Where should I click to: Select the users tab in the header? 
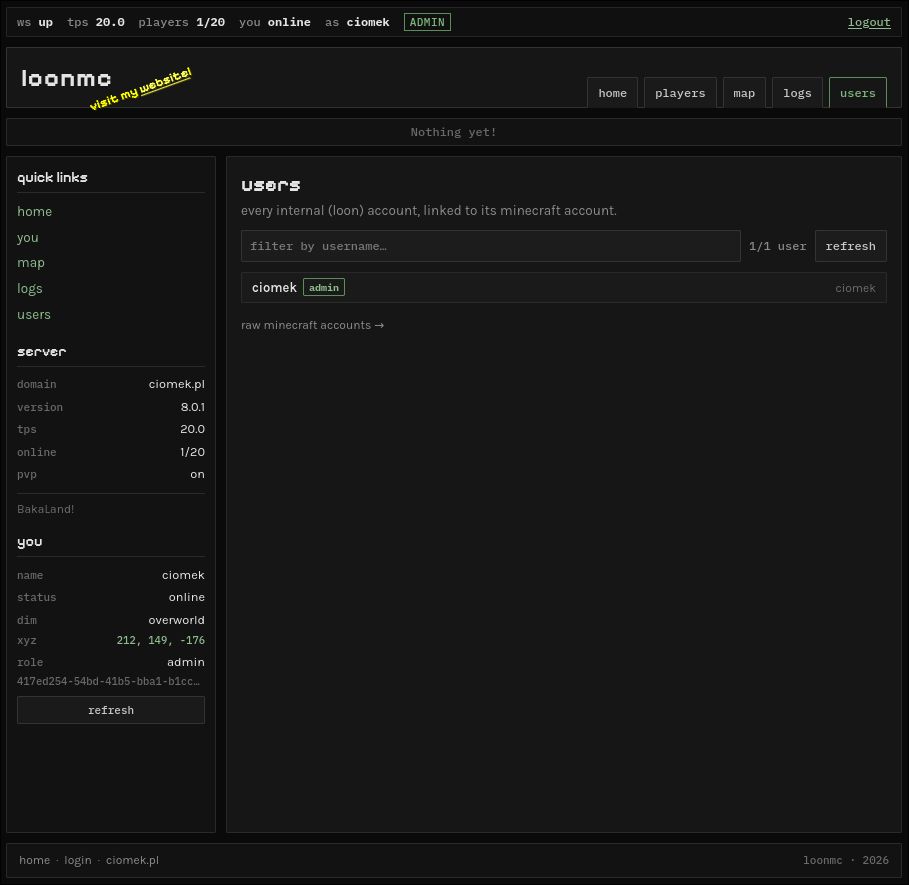pos(857,93)
